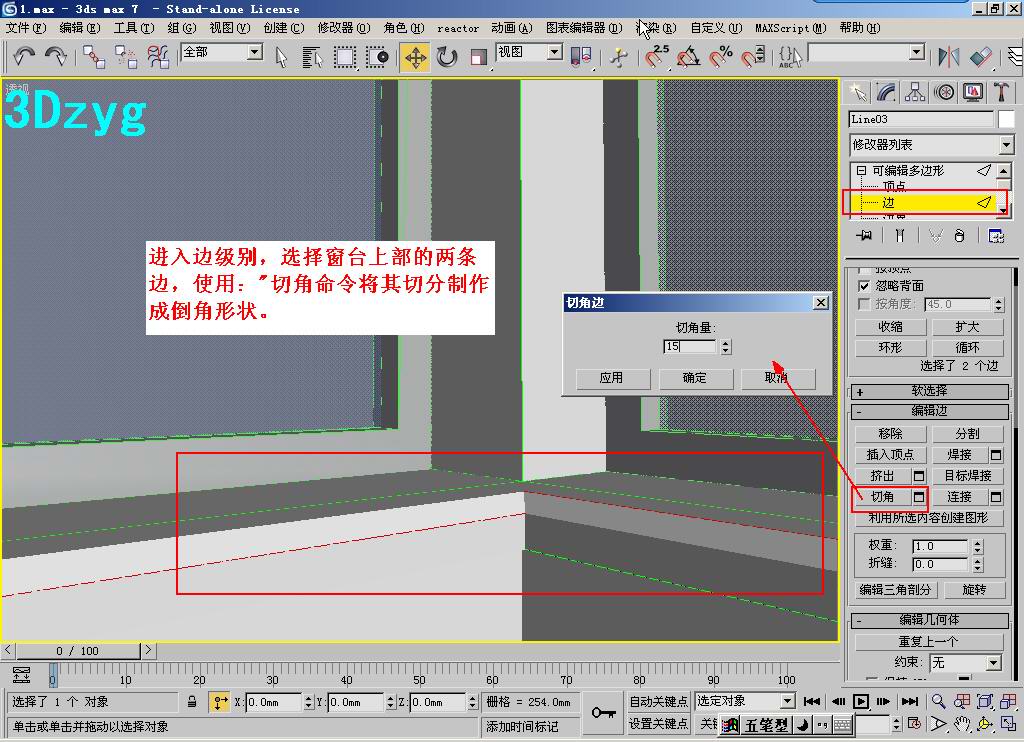The height and width of the screenshot is (742, 1024).
Task: Toggle the angle snap icon
Action: pyautogui.click(x=688, y=57)
